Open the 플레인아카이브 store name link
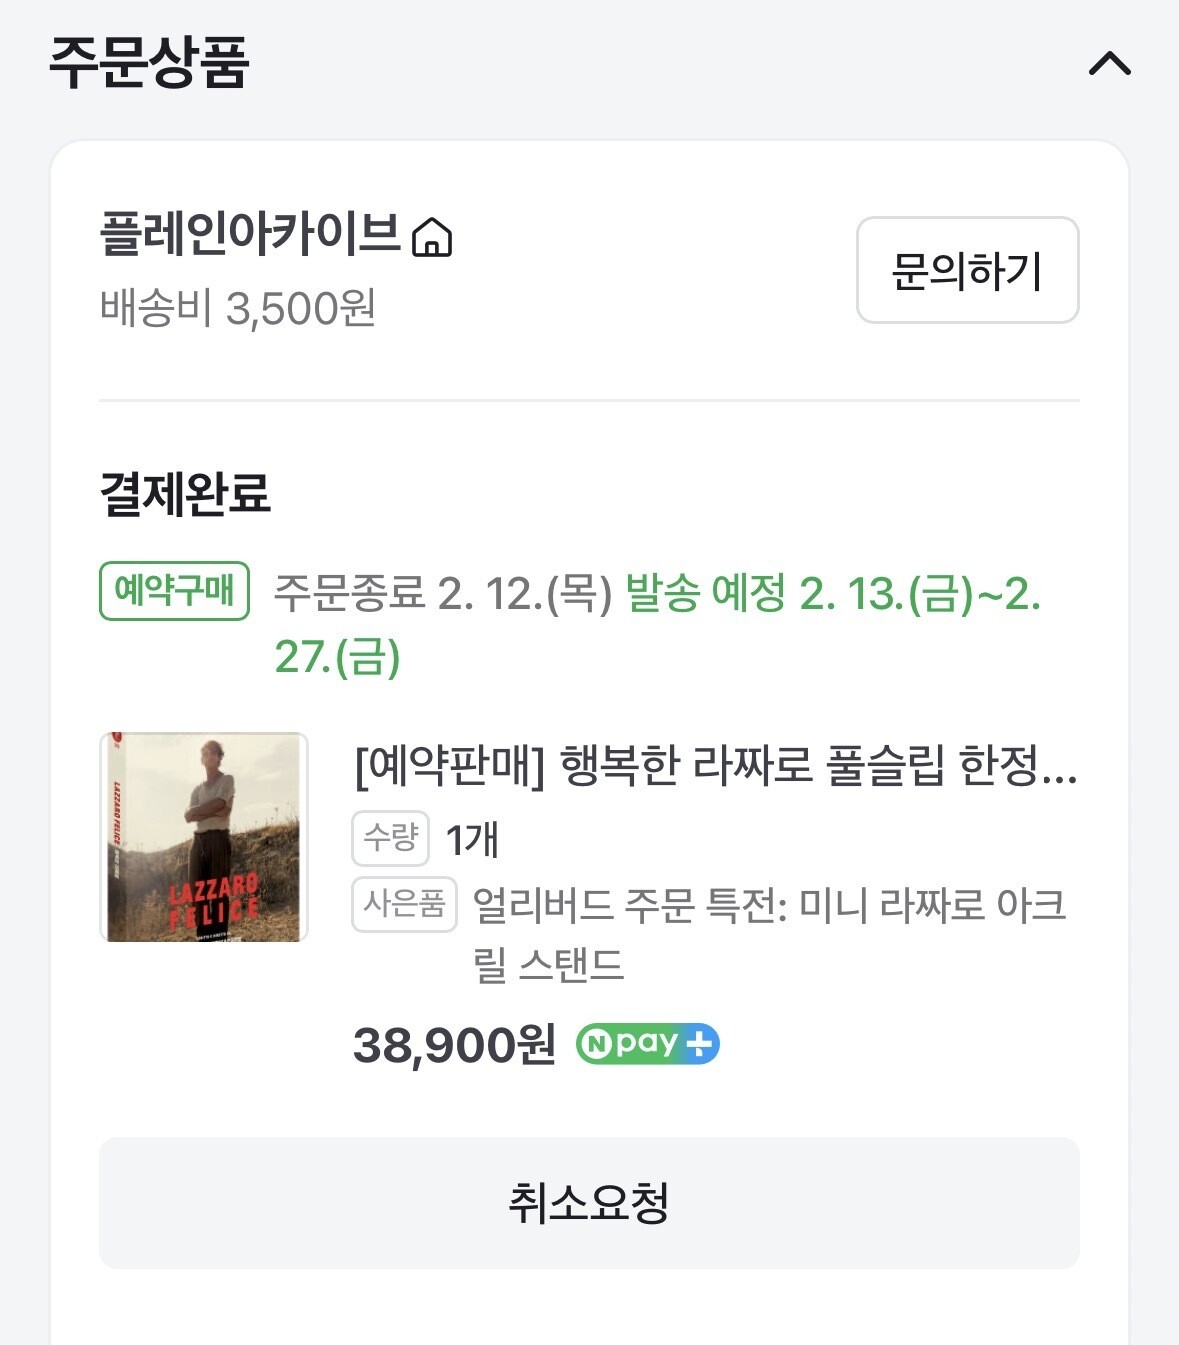 pyautogui.click(x=250, y=234)
